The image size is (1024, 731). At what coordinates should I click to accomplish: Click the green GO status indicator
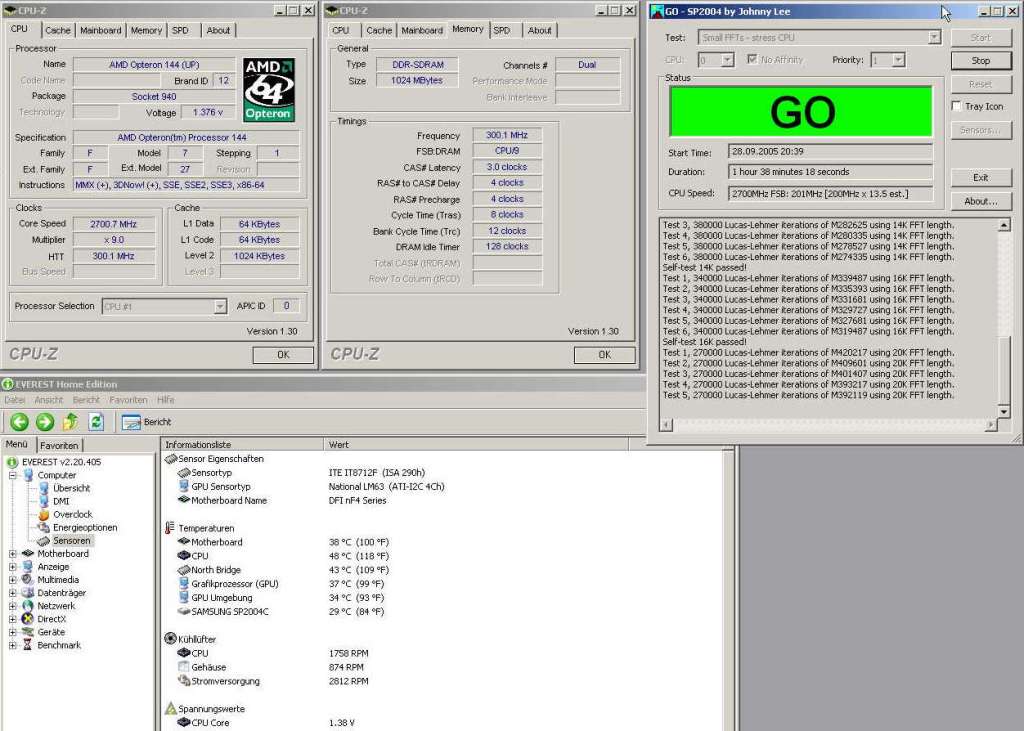[x=801, y=112]
